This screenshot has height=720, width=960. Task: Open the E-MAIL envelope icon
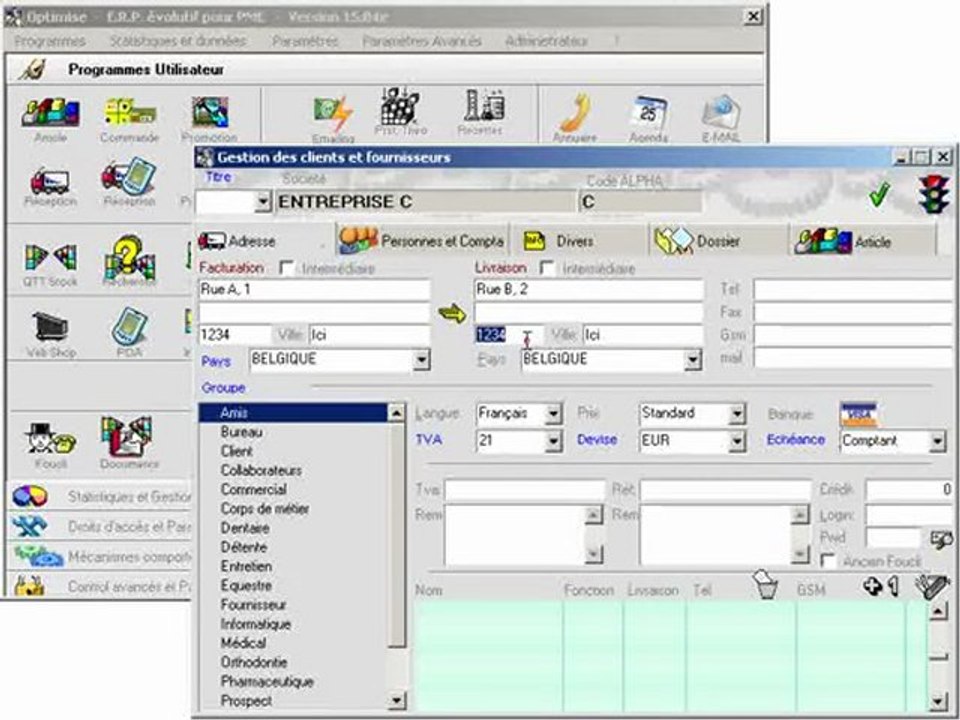click(x=722, y=119)
